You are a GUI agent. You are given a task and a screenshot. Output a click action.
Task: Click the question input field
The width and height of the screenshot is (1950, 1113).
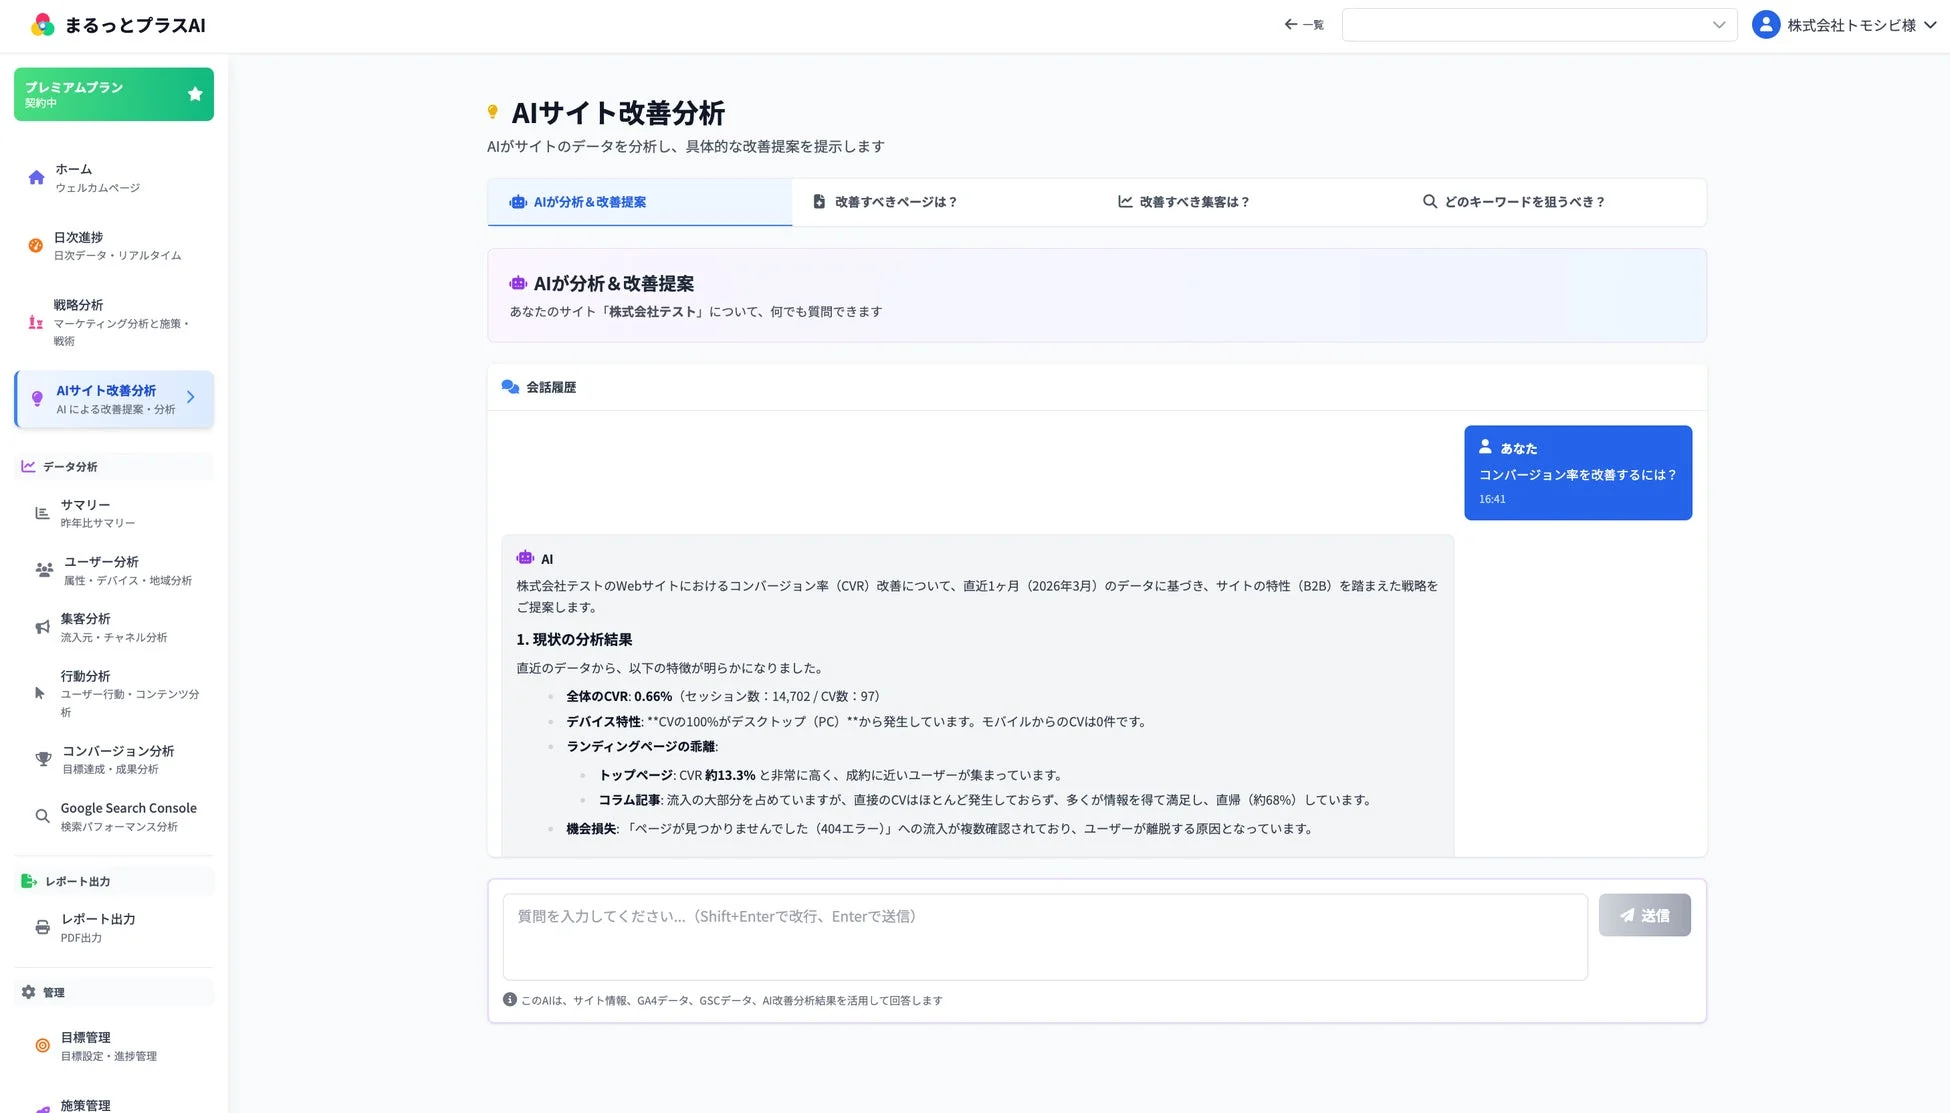pos(1045,936)
